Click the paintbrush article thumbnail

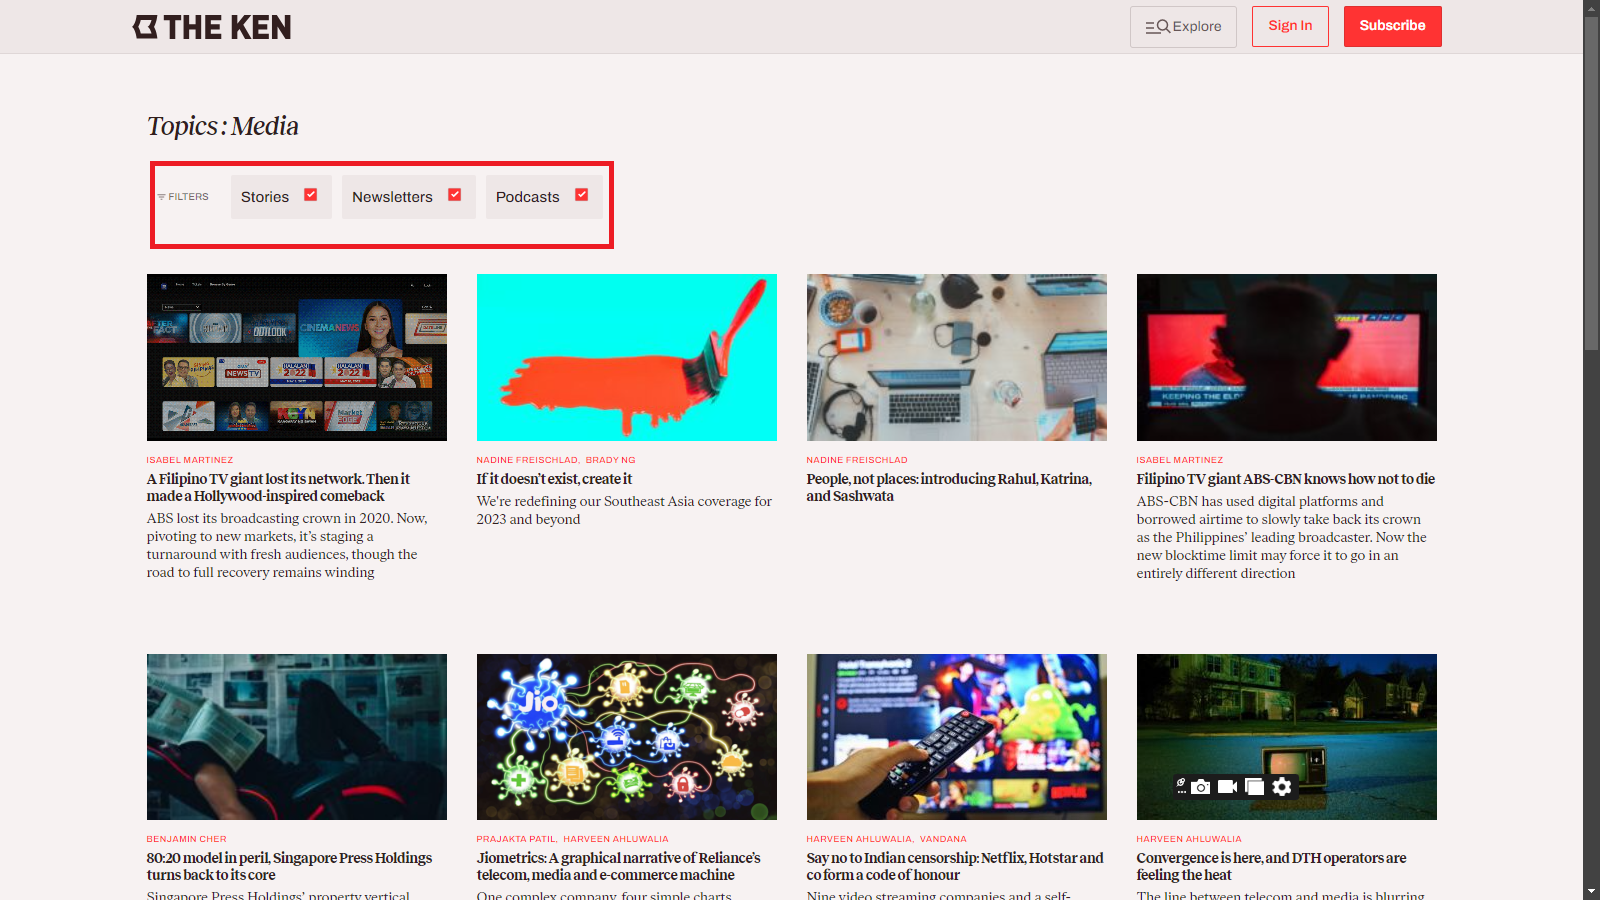[627, 357]
